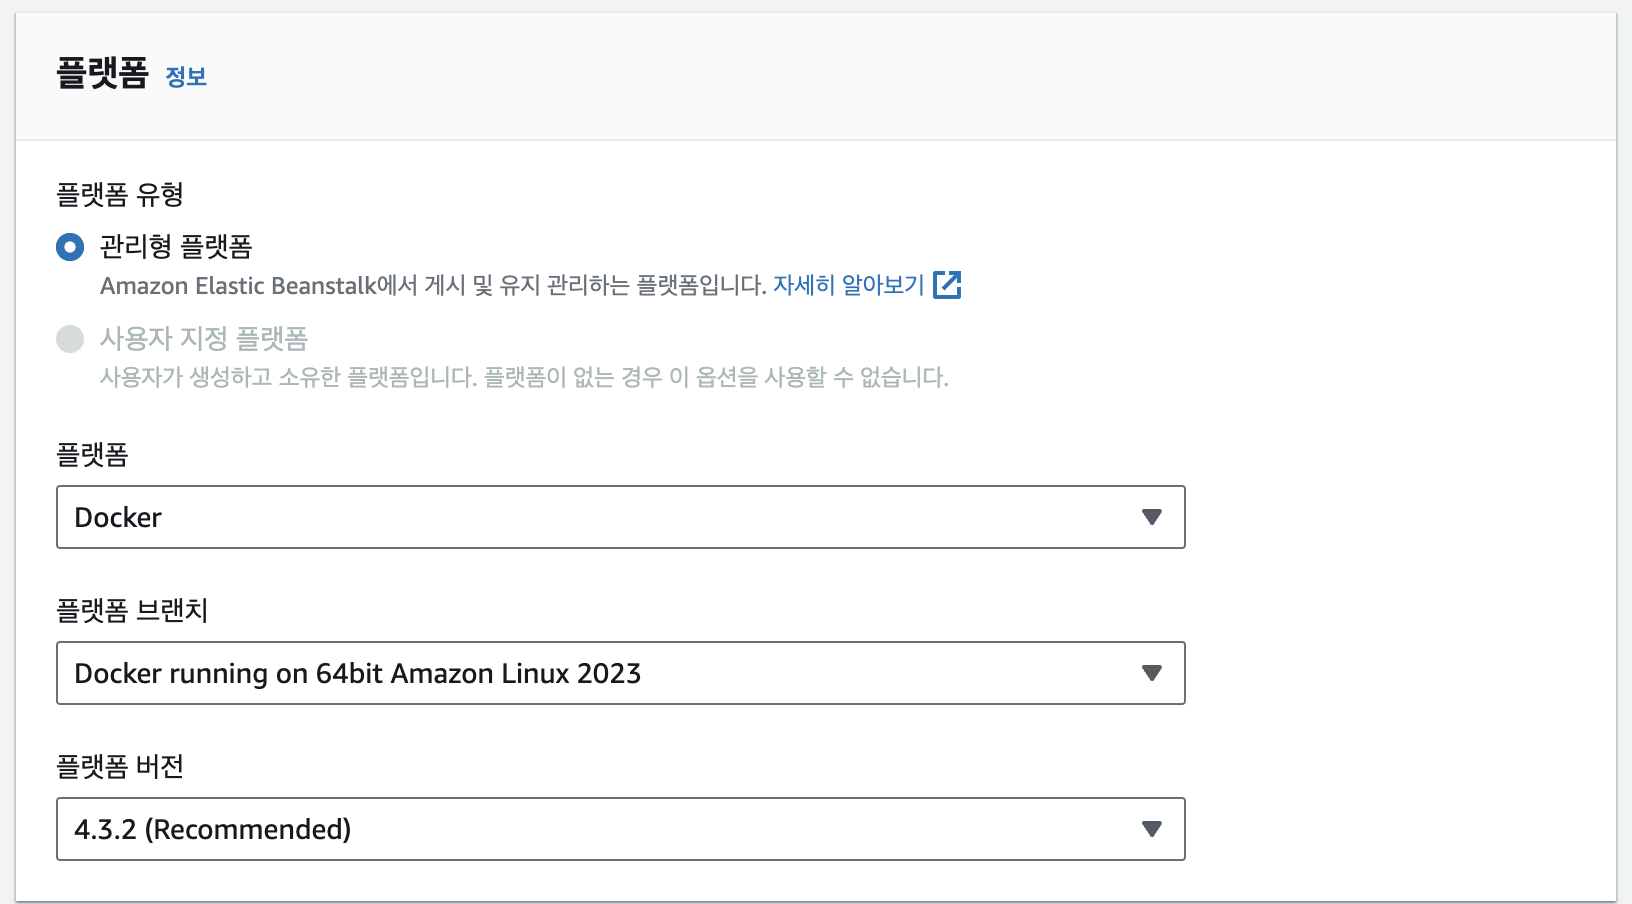
Task: Click the arrow icon on the Docker dropdown
Action: point(1152,517)
